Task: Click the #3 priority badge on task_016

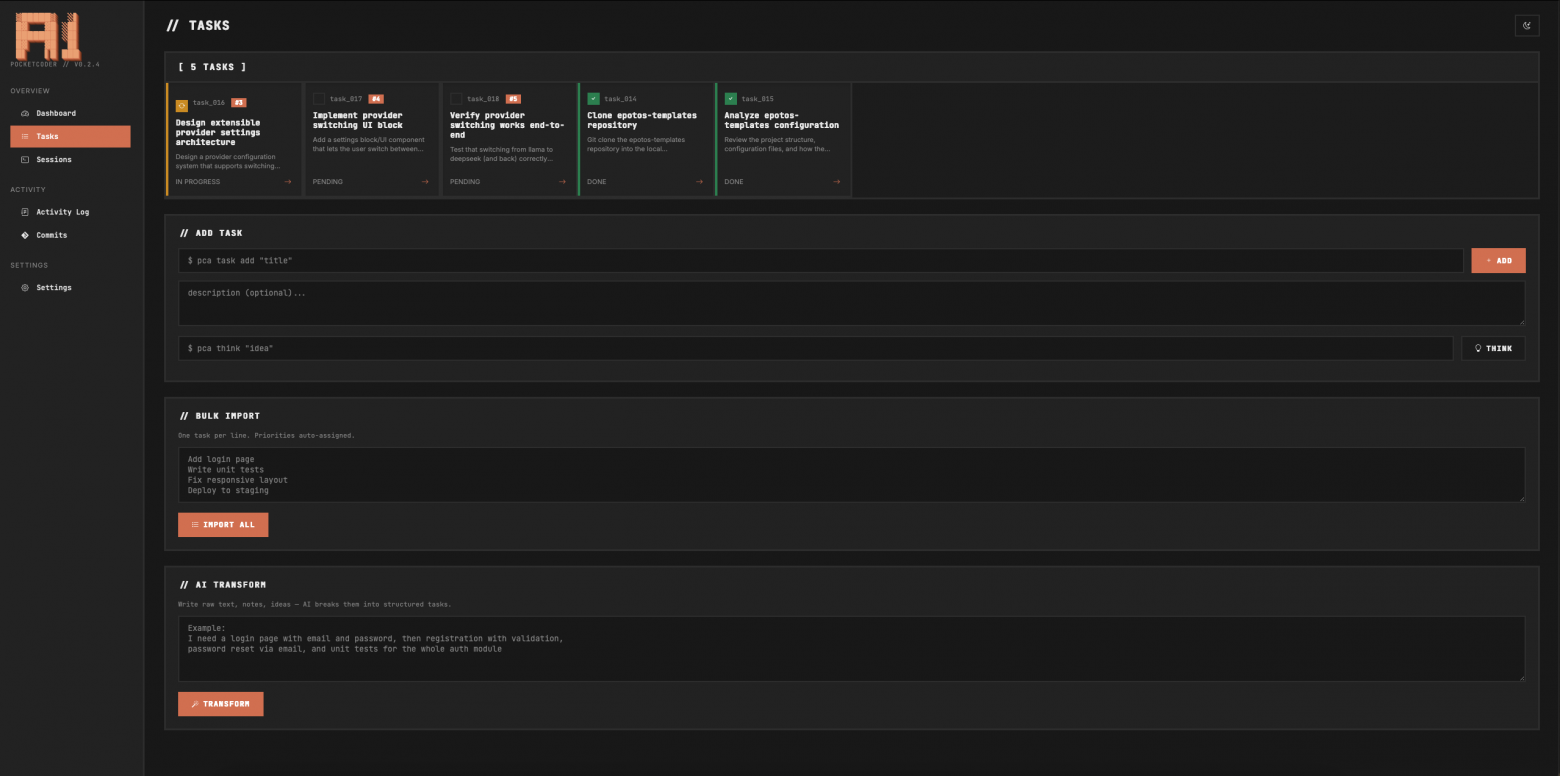Action: (239, 101)
